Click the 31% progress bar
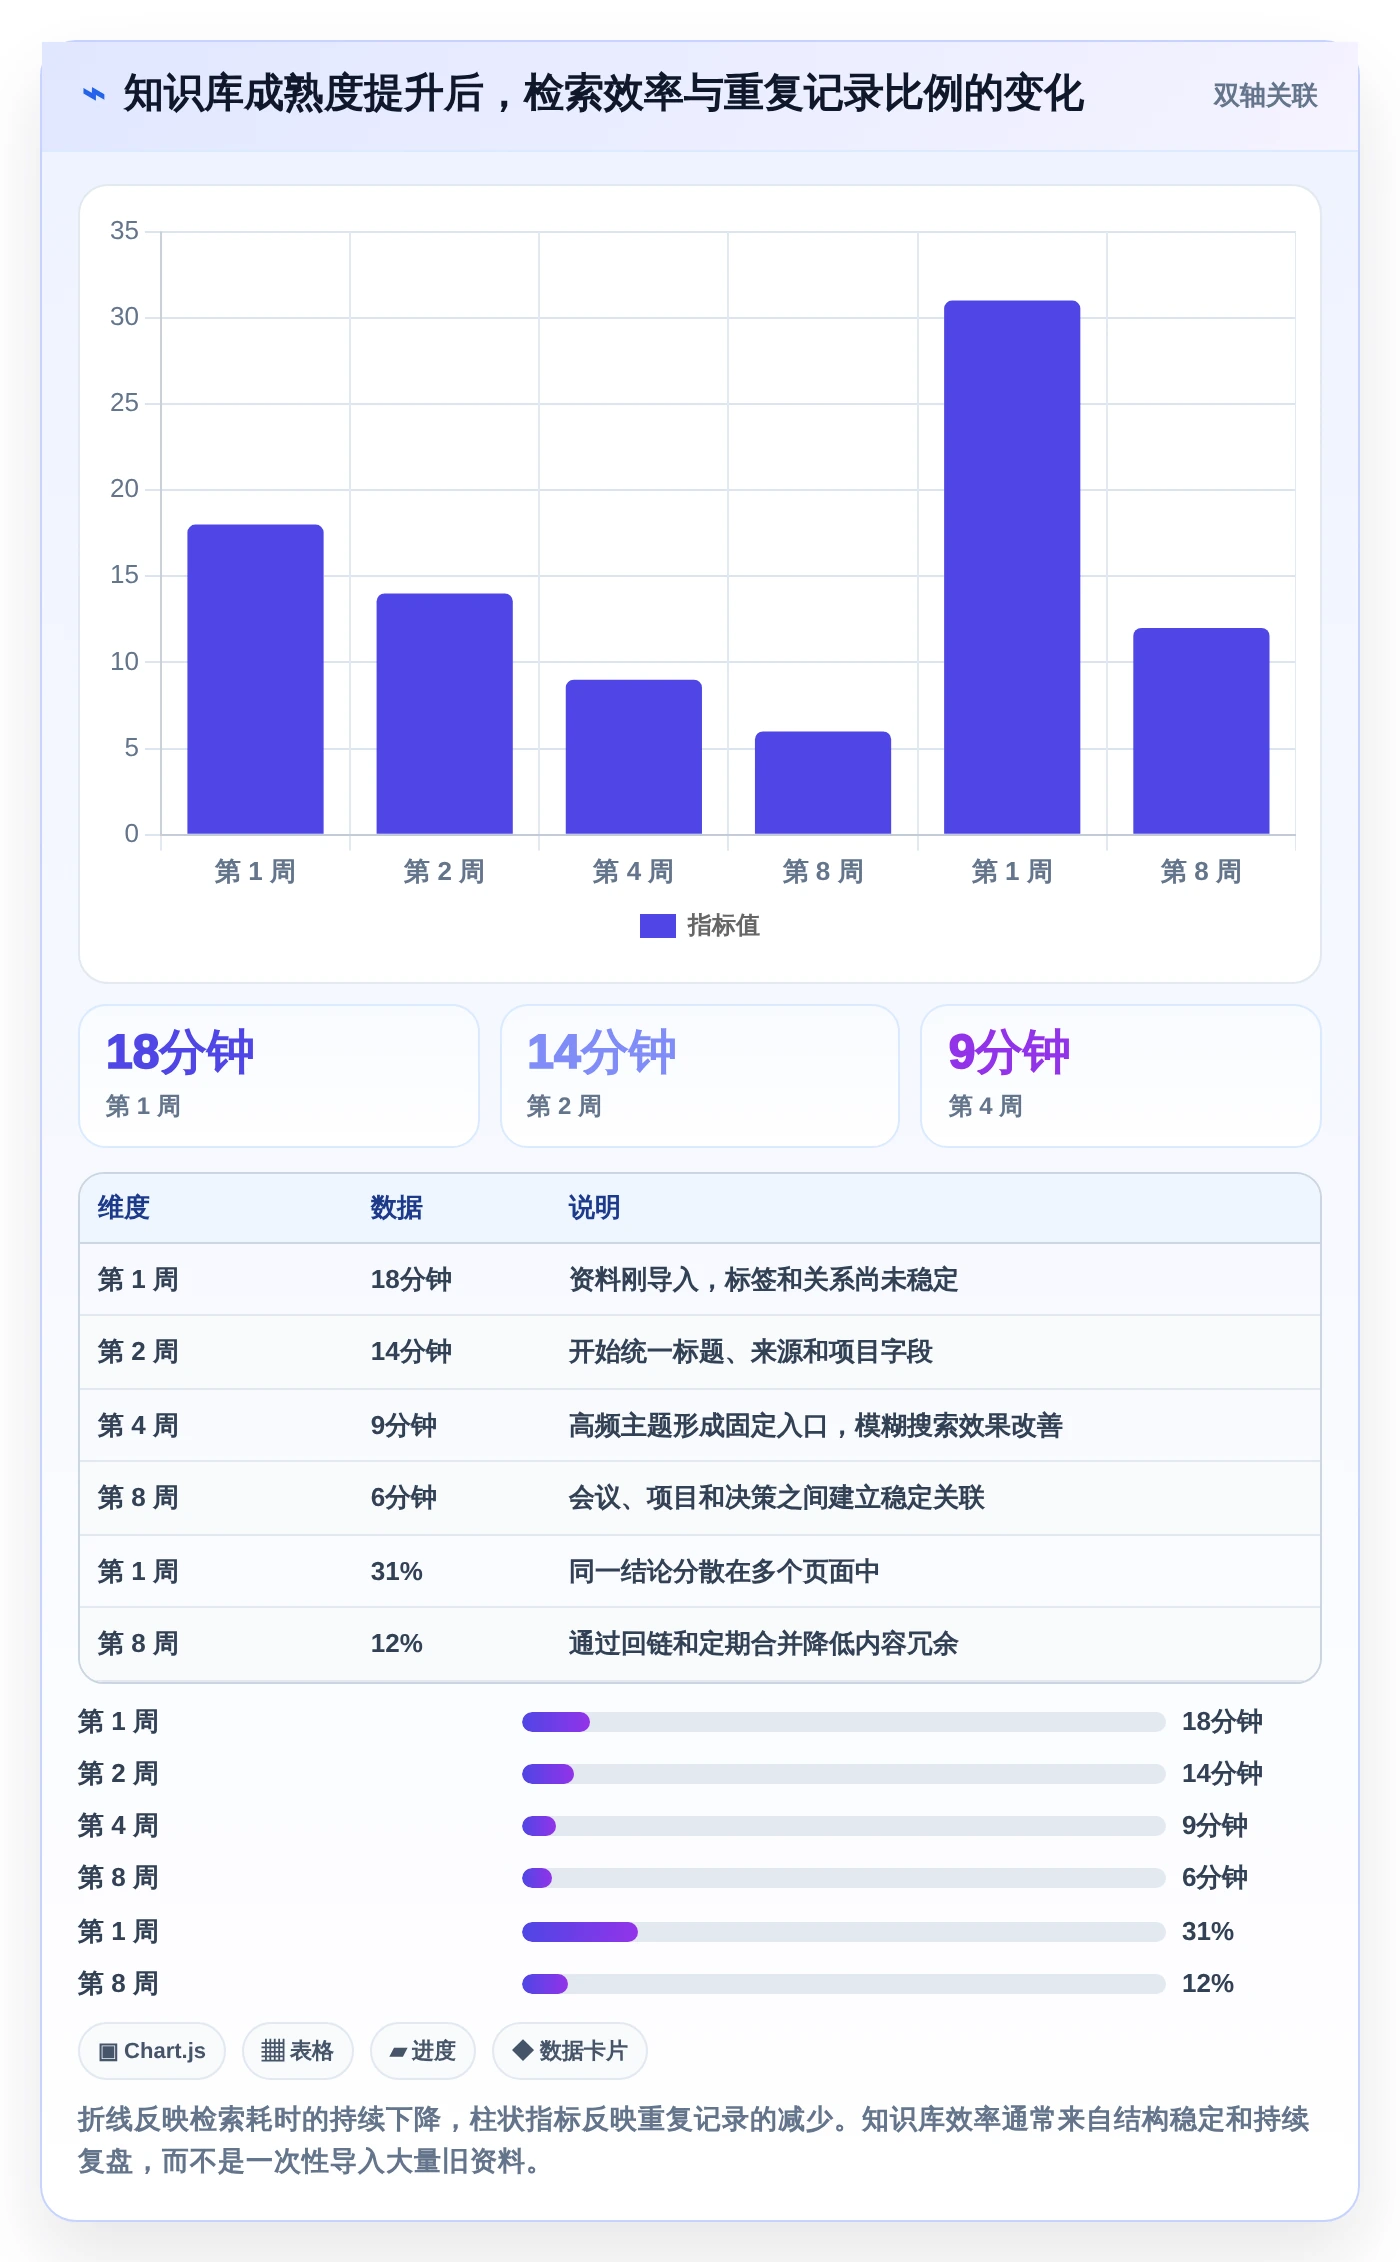 pos(843,1932)
